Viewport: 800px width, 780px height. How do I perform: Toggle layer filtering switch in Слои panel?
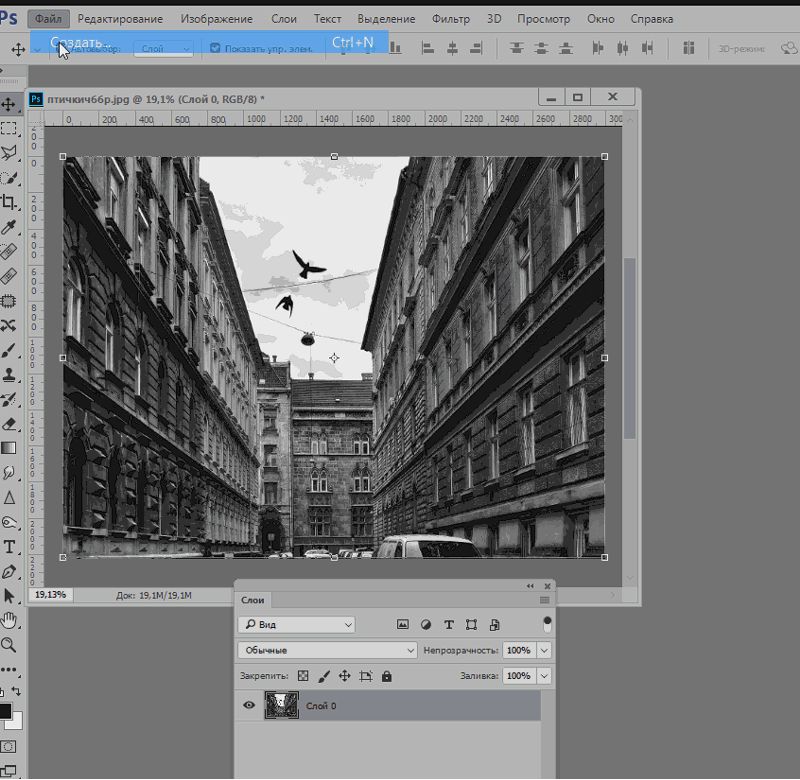[x=547, y=624]
